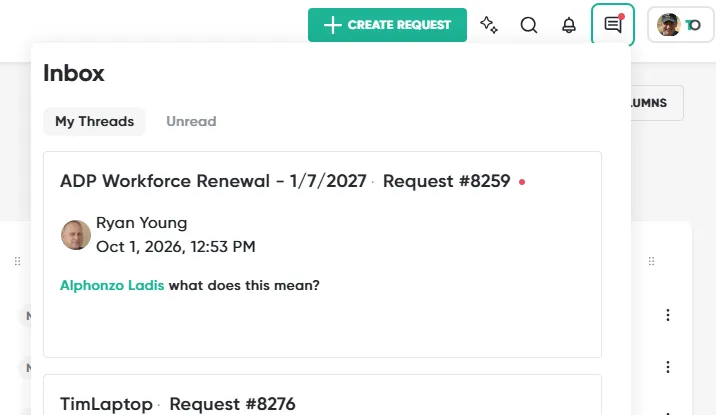The width and height of the screenshot is (716, 415).
Task: Switch to the My Threads tab
Action: [95, 121]
